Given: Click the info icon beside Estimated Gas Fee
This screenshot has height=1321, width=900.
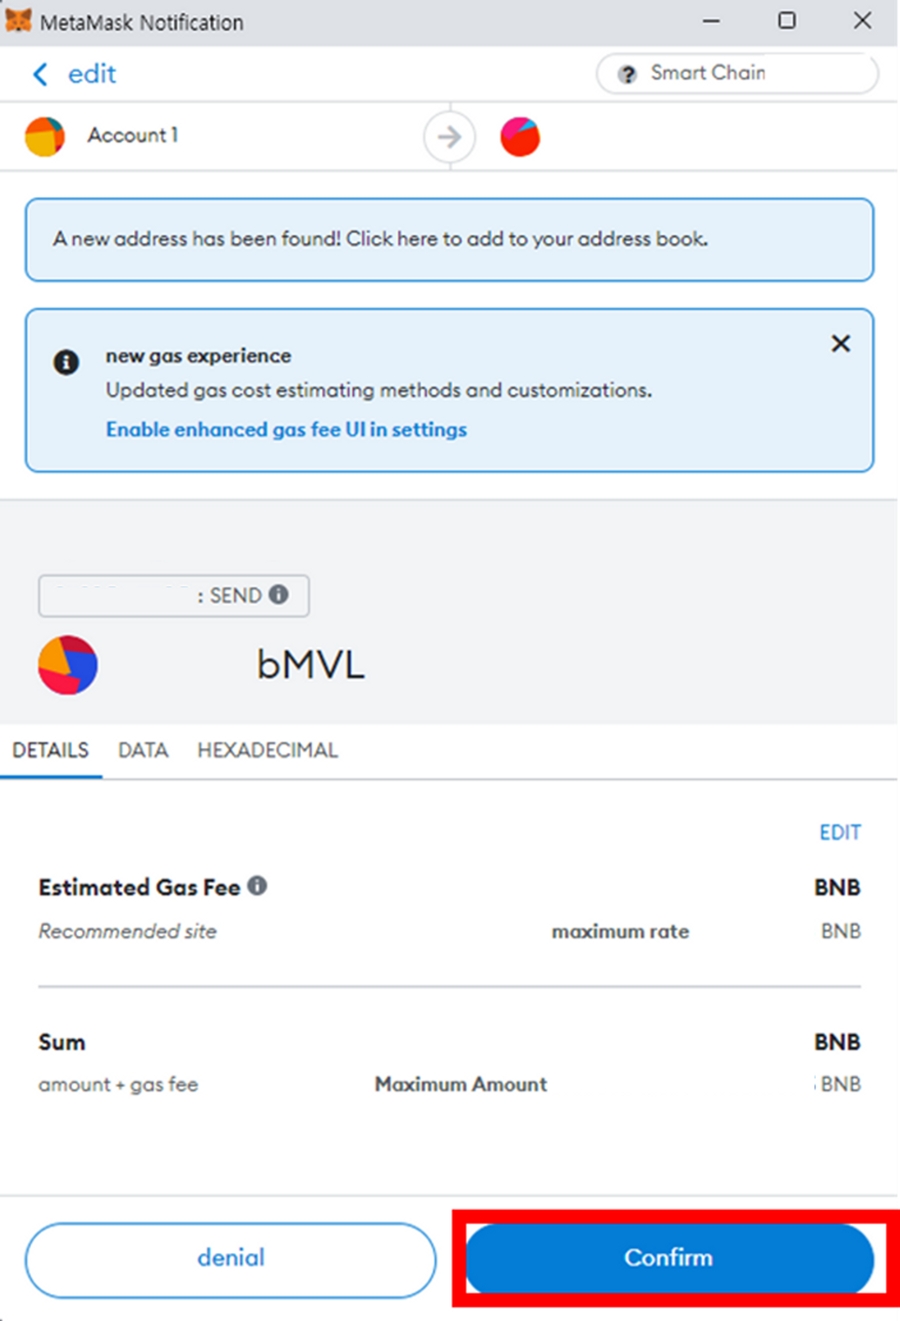Looking at the screenshot, I should coord(257,886).
